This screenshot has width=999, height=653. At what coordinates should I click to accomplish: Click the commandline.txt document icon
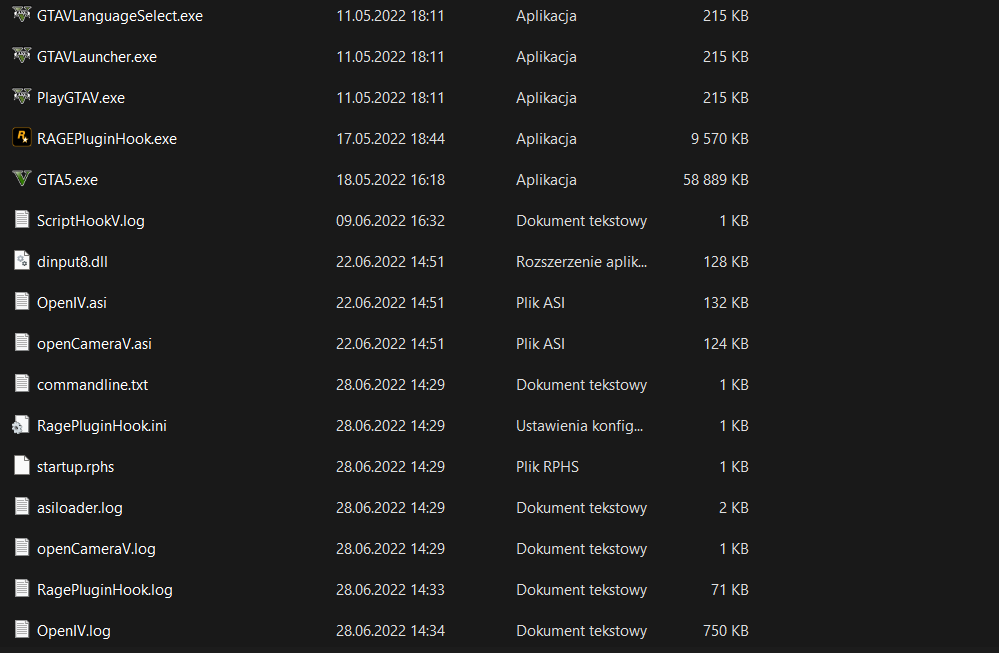(x=22, y=383)
